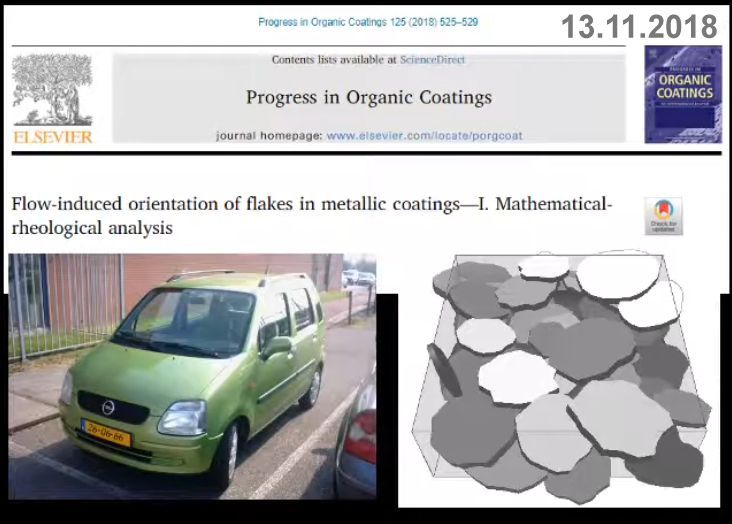Click the 'Progress in Organic Coatings' journal heading

click(369, 97)
